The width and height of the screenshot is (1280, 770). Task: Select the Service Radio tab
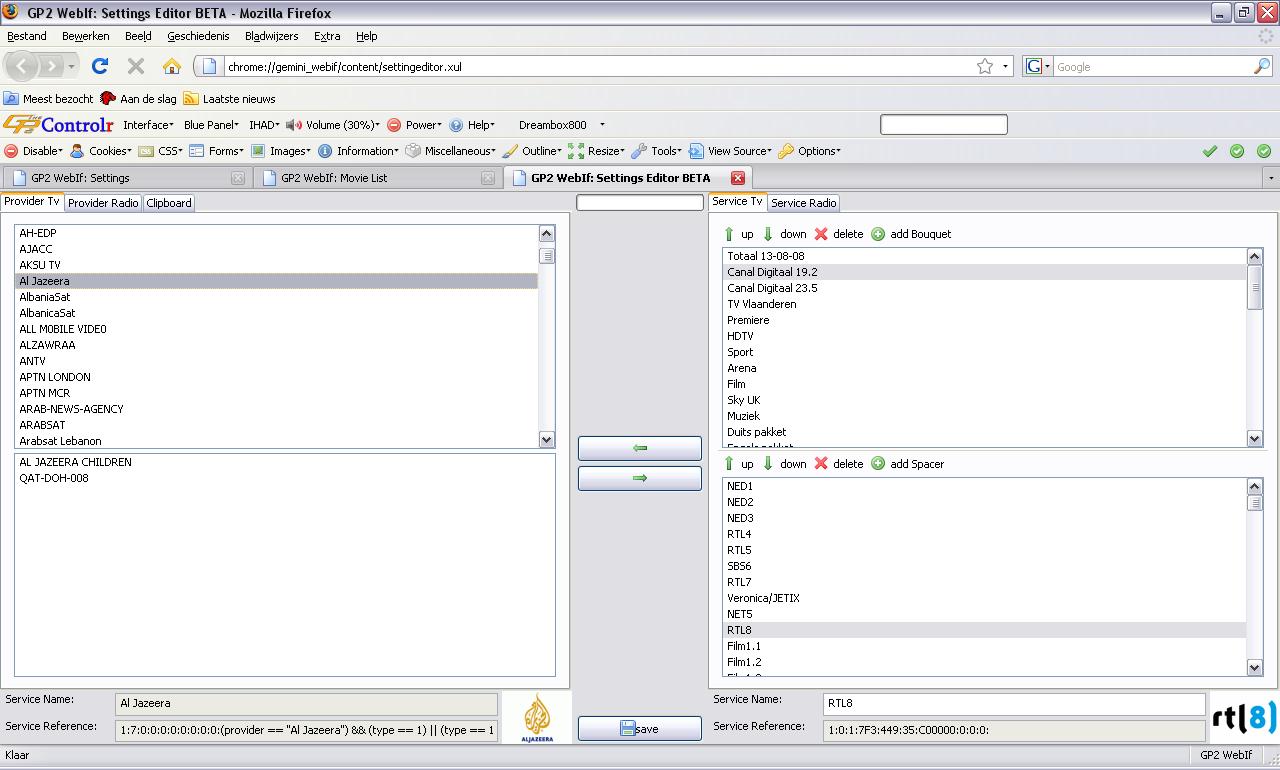click(x=803, y=202)
